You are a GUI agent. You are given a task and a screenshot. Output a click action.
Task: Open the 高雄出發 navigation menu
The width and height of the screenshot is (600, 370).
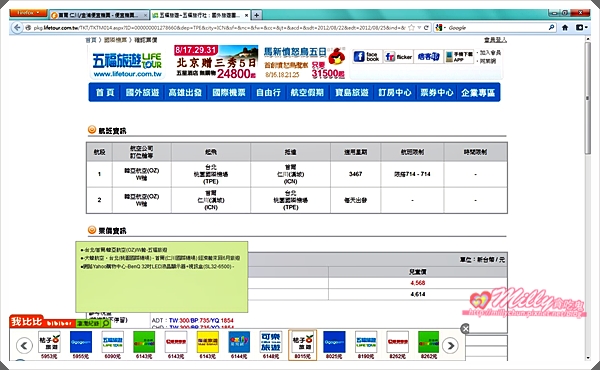point(185,93)
